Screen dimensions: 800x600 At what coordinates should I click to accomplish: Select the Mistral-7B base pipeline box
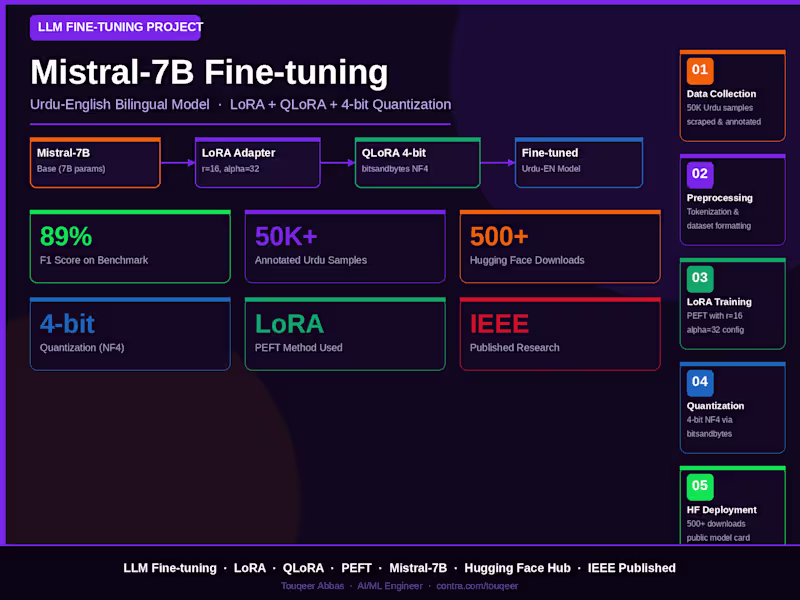pos(95,163)
